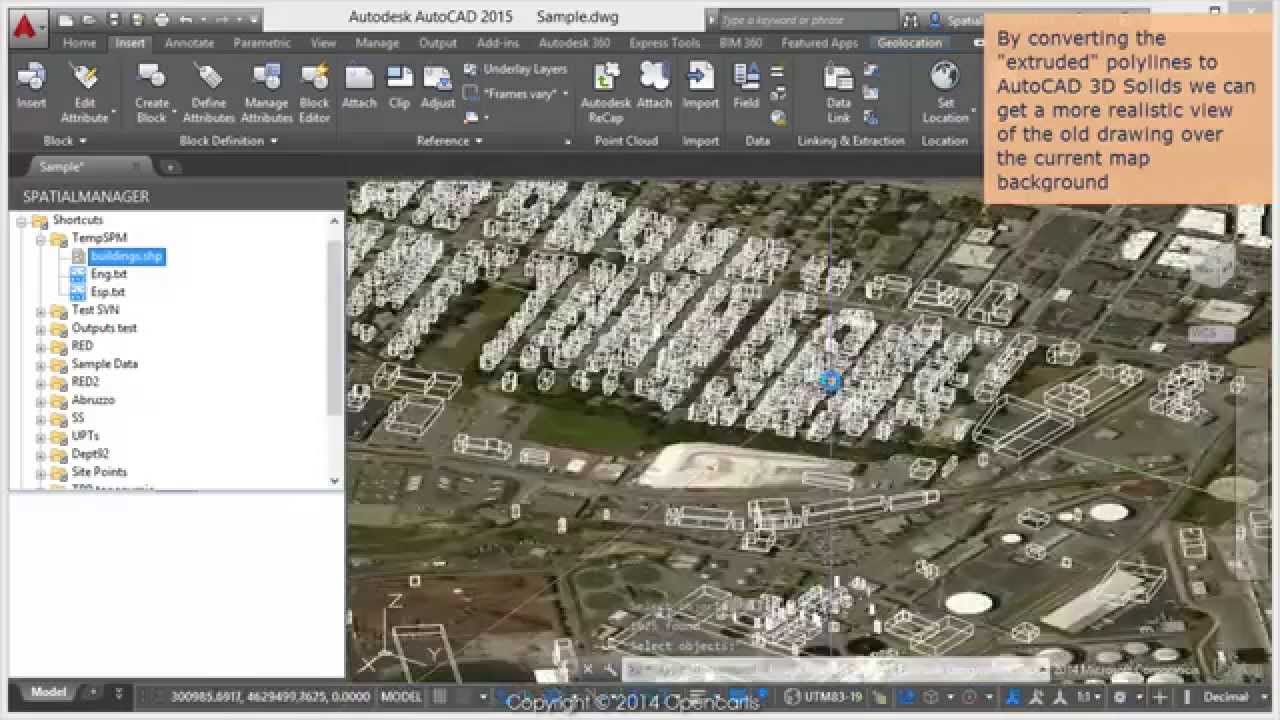Click the Model layout tab
The width and height of the screenshot is (1280, 720).
(48, 692)
